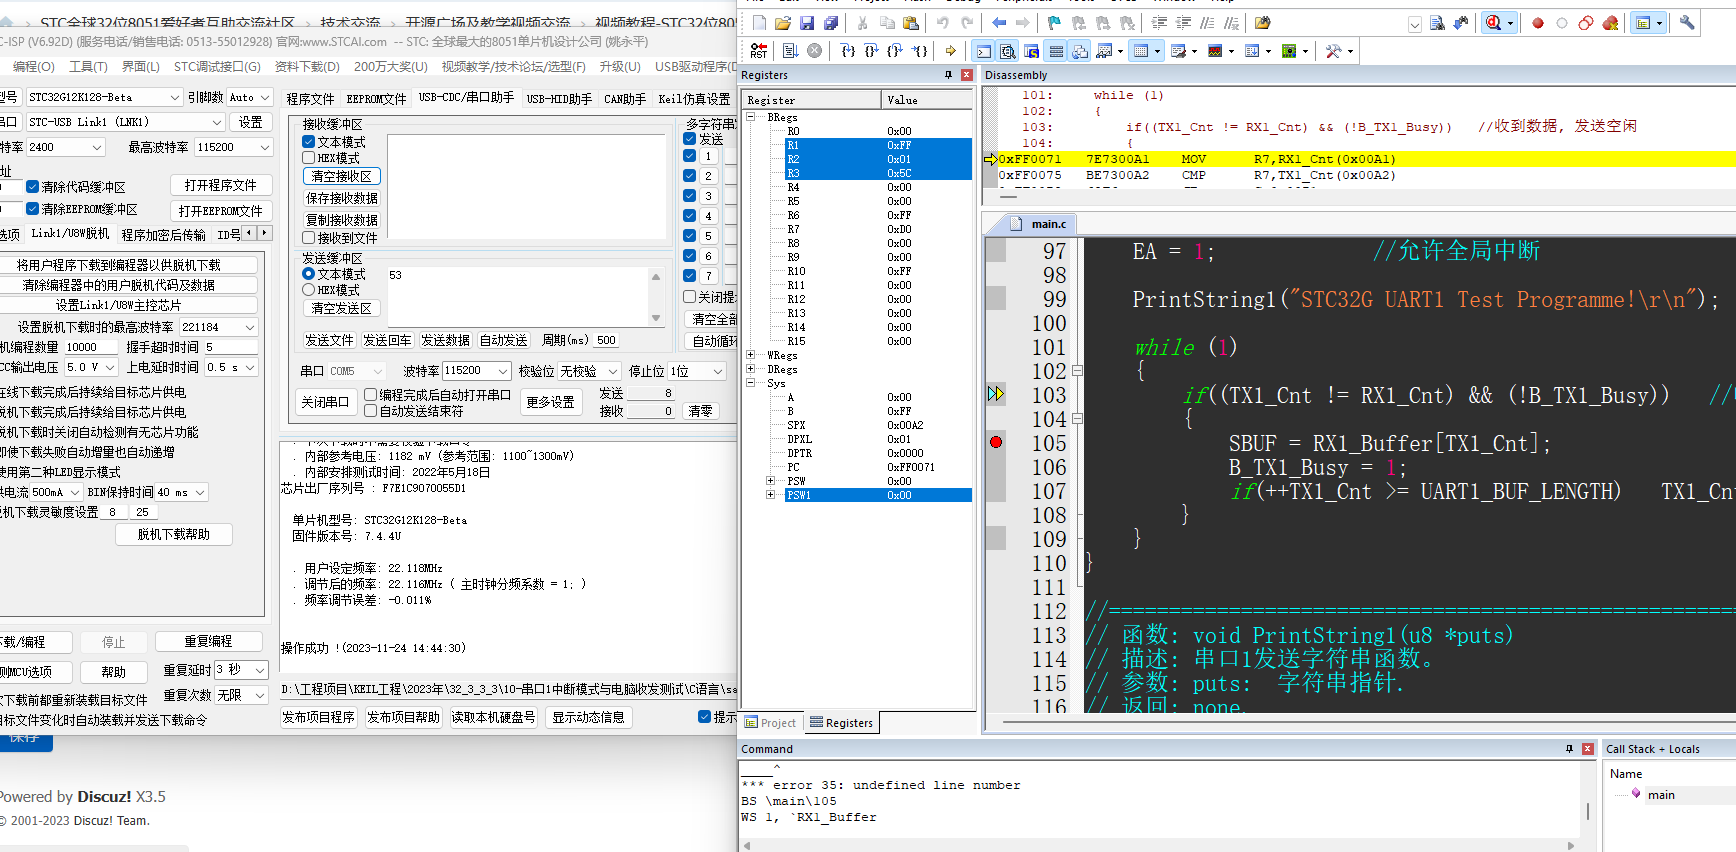Toggle the Registers Window toolbar icon
Viewport: 1736px width, 852px height.
(x=1056, y=51)
